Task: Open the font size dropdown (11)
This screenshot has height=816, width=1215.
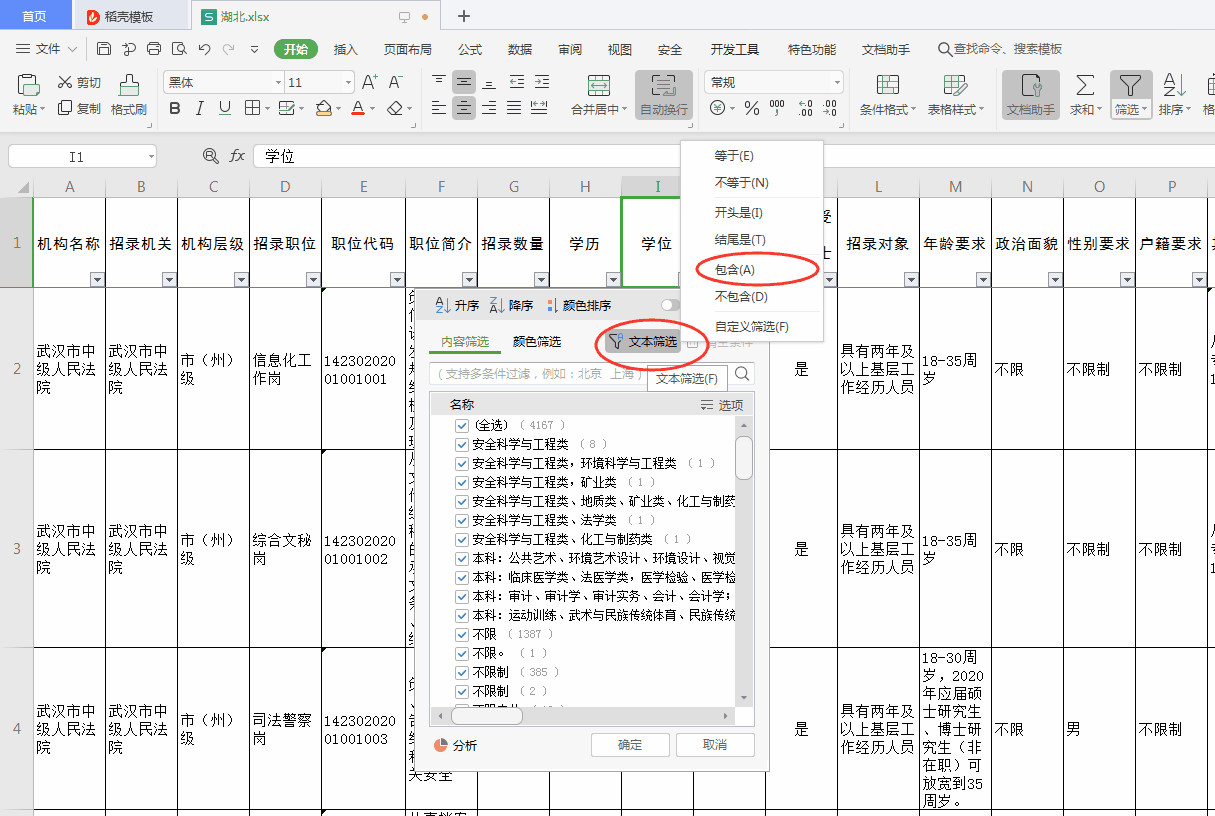Action: 347,82
